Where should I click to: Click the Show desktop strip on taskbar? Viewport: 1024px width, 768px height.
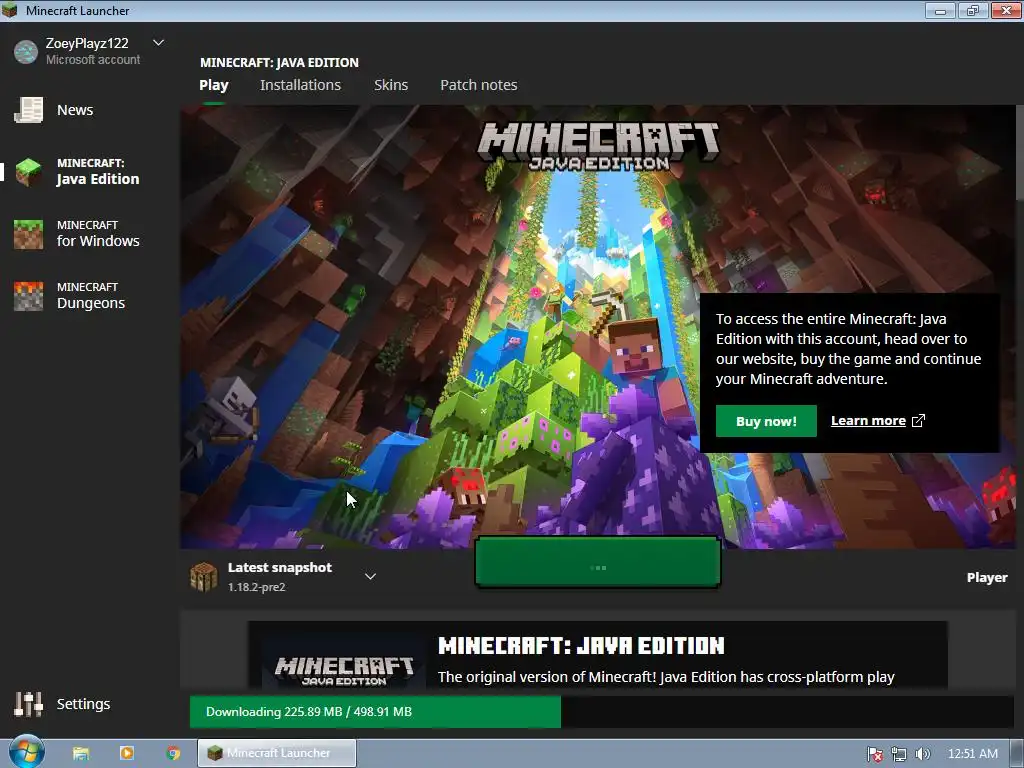tap(1017, 753)
